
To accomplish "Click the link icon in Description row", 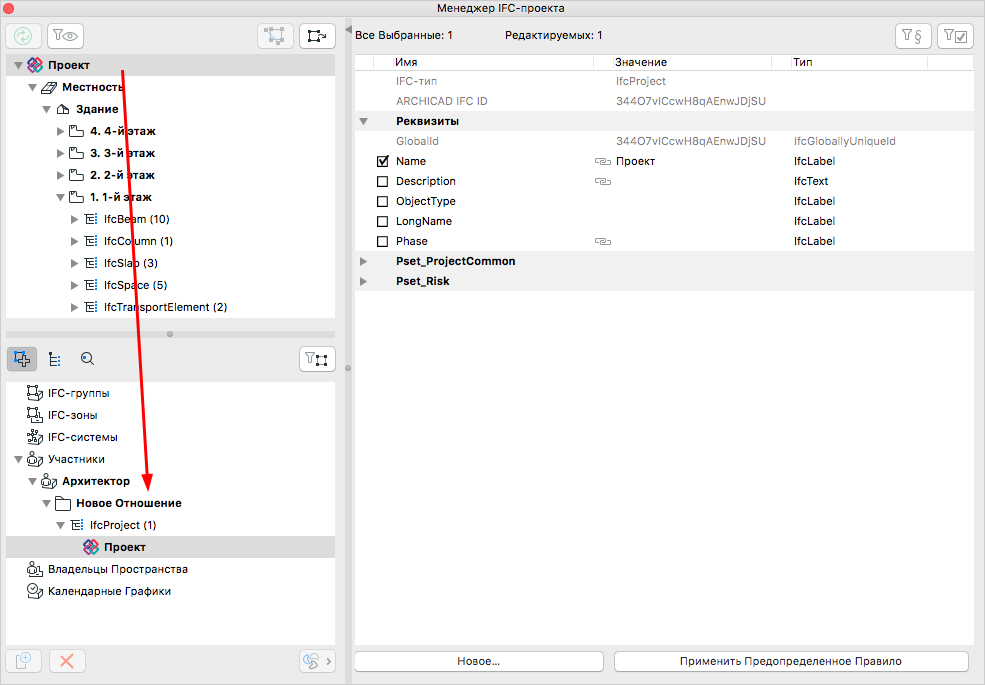I will click(602, 182).
